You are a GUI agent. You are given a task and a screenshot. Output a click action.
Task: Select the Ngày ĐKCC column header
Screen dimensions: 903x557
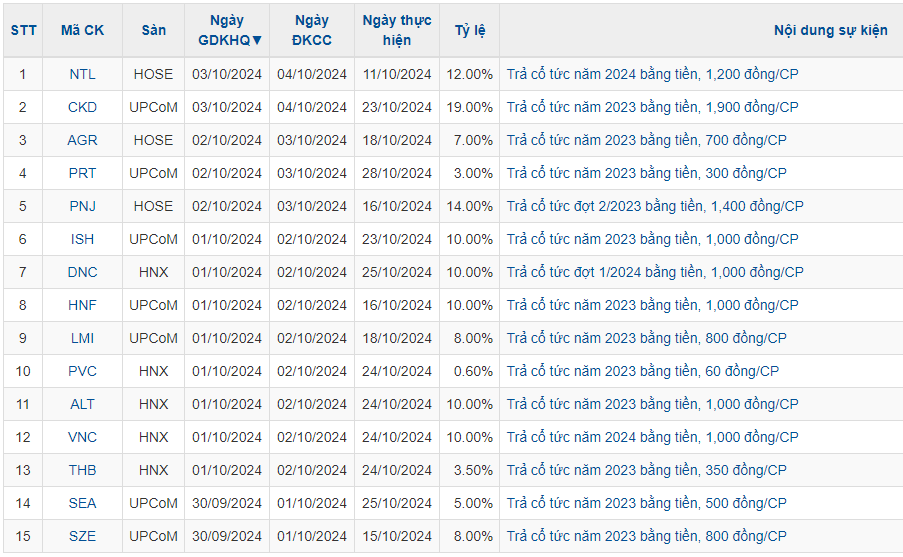[311, 30]
